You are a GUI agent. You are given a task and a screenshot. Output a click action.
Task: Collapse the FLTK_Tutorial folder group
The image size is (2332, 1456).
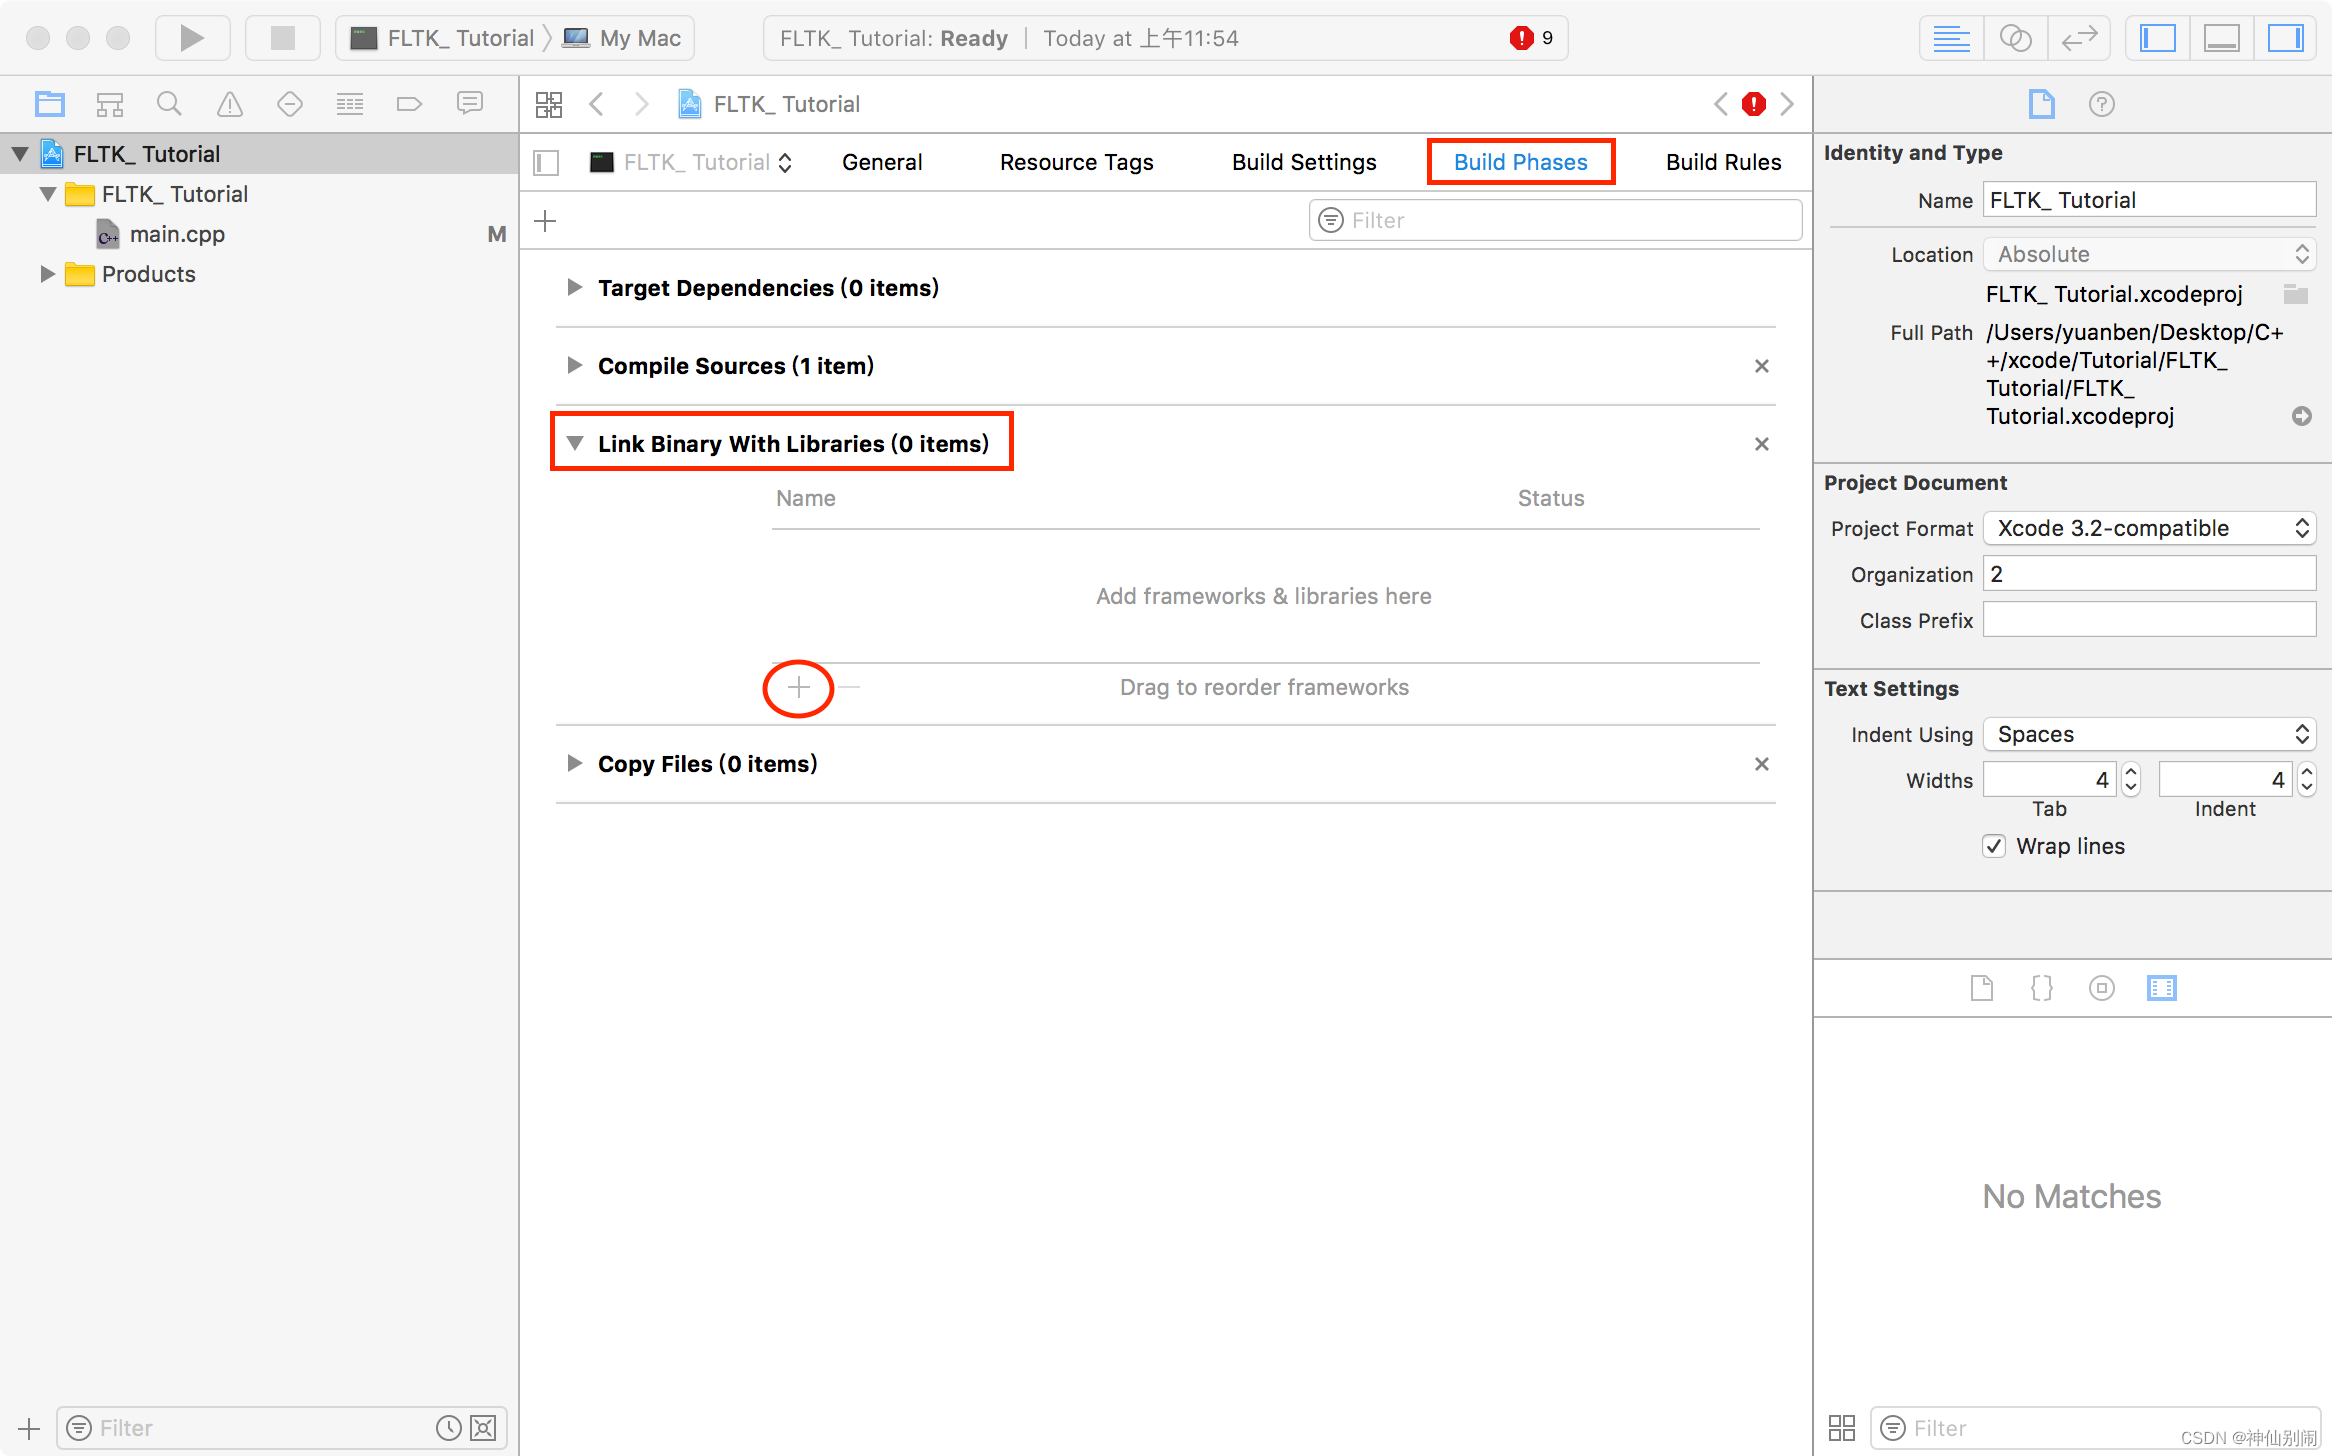point(48,194)
